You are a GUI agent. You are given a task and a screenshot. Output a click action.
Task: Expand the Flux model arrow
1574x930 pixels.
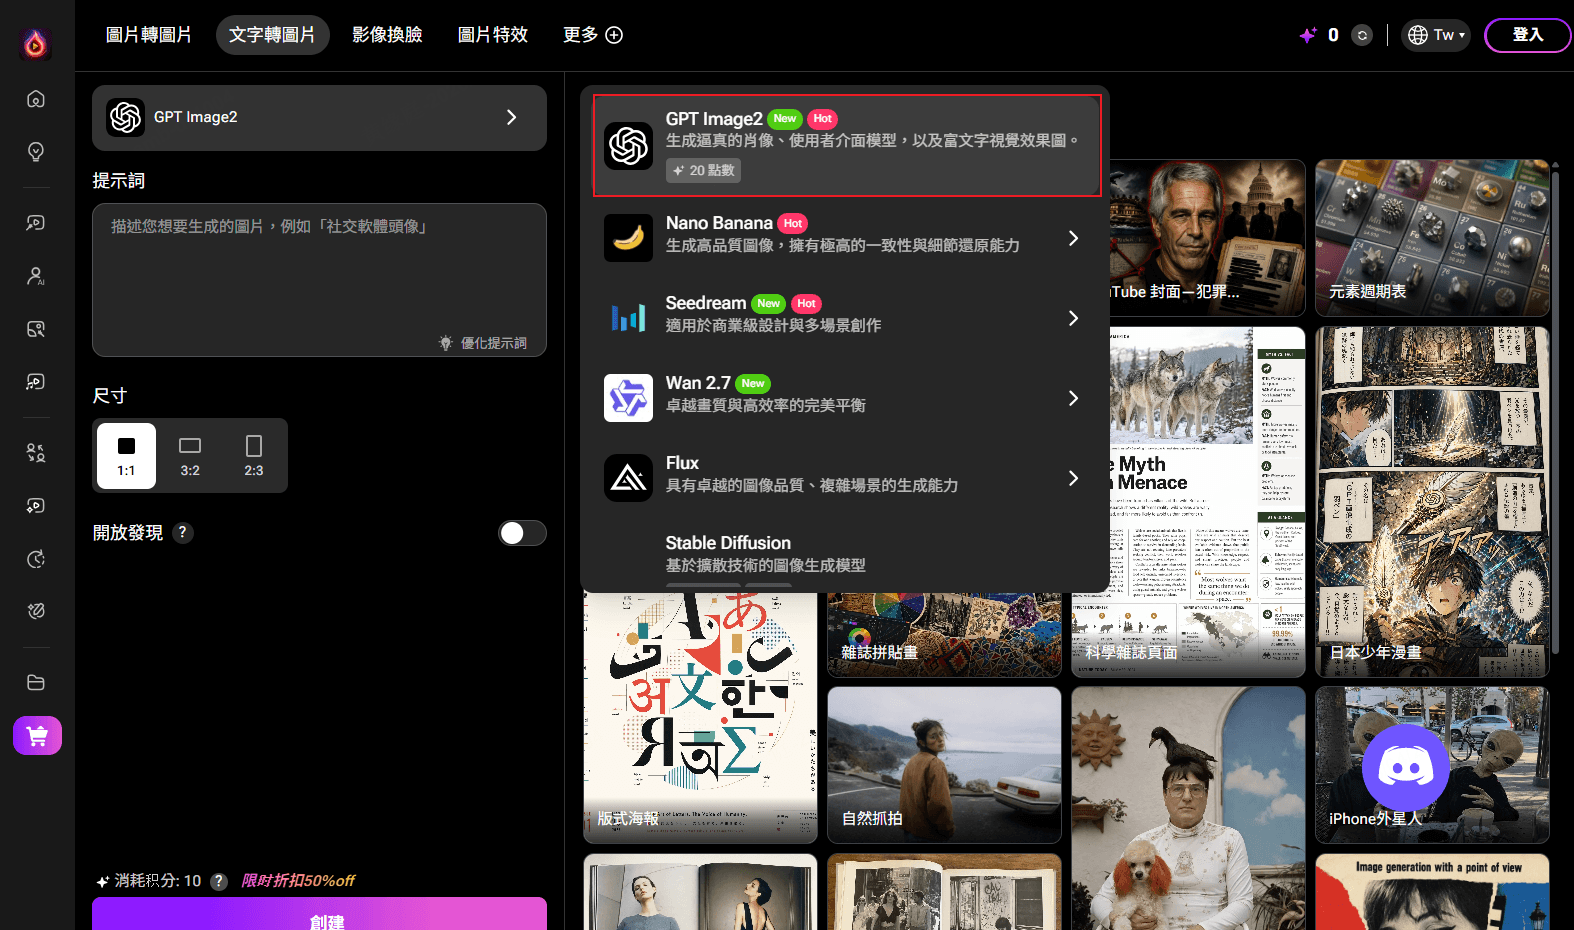click(1073, 478)
